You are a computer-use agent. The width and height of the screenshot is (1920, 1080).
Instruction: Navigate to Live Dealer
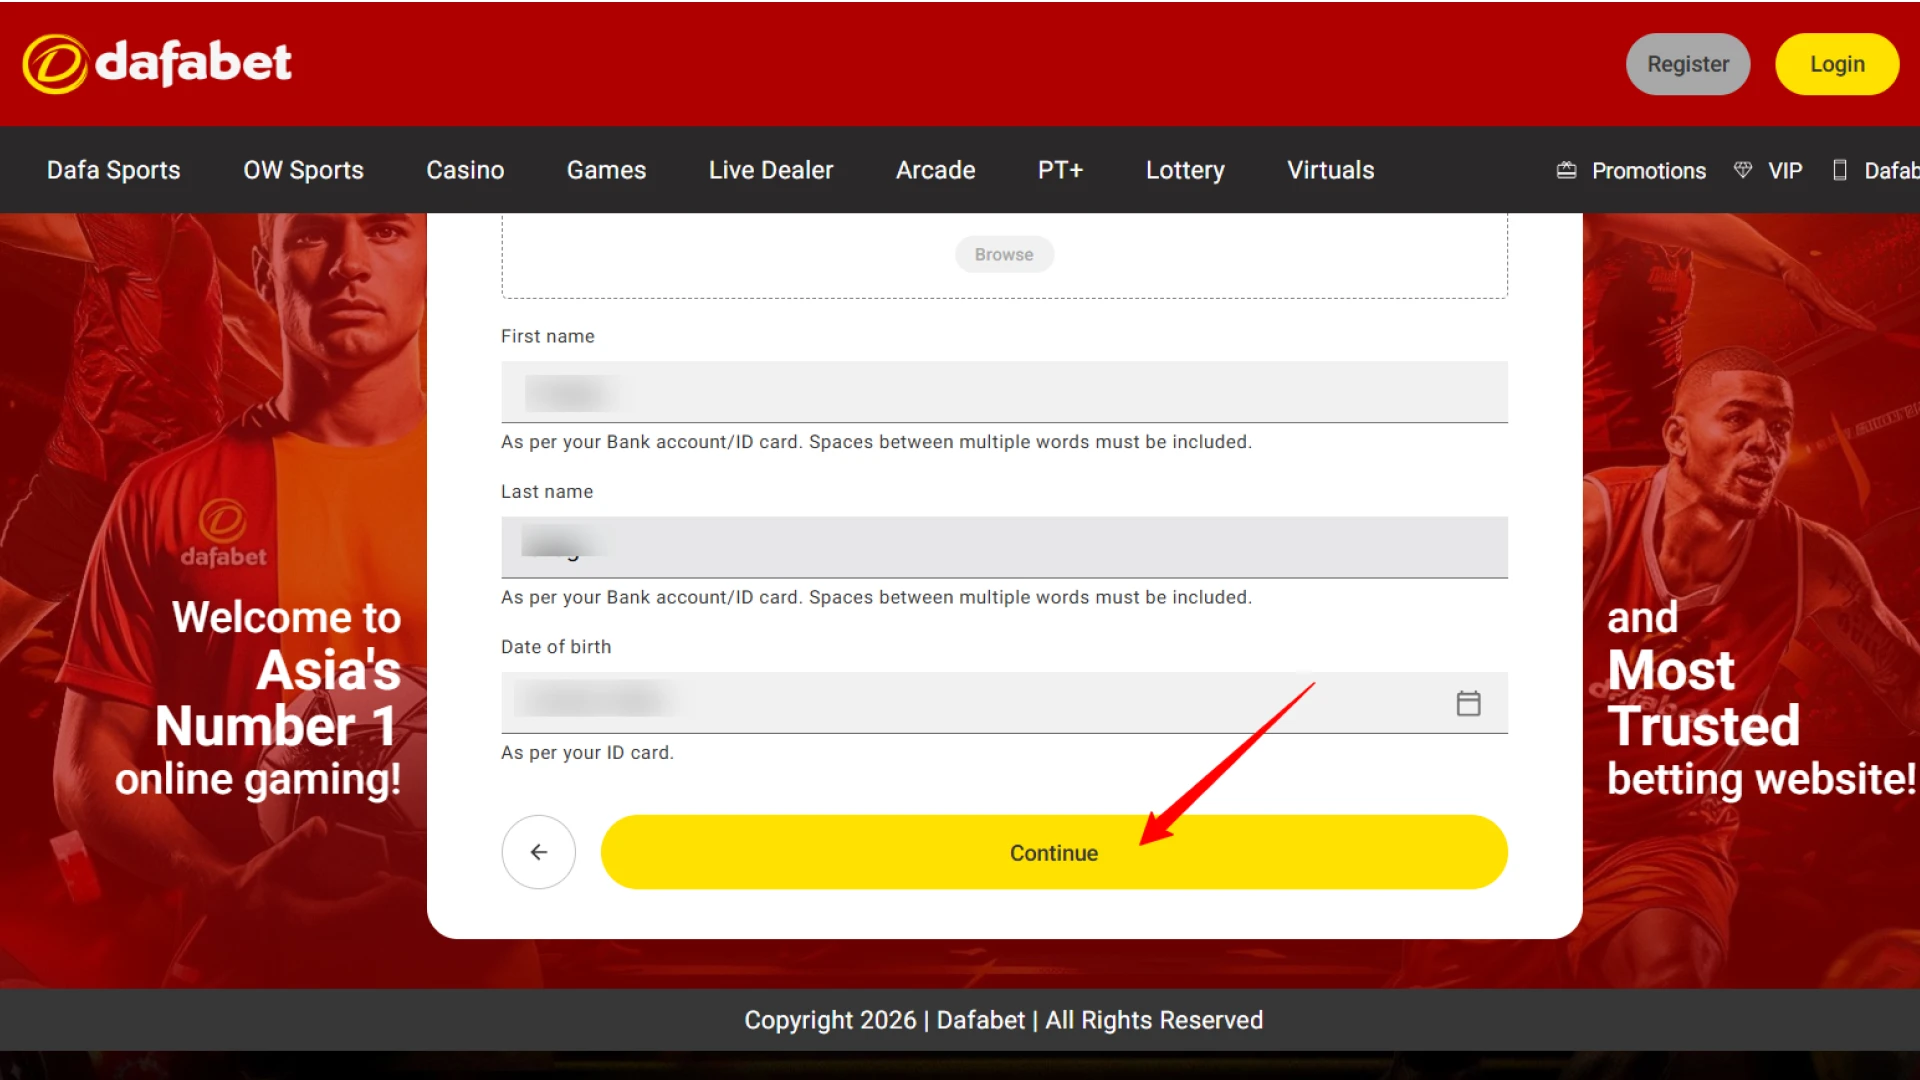click(771, 170)
